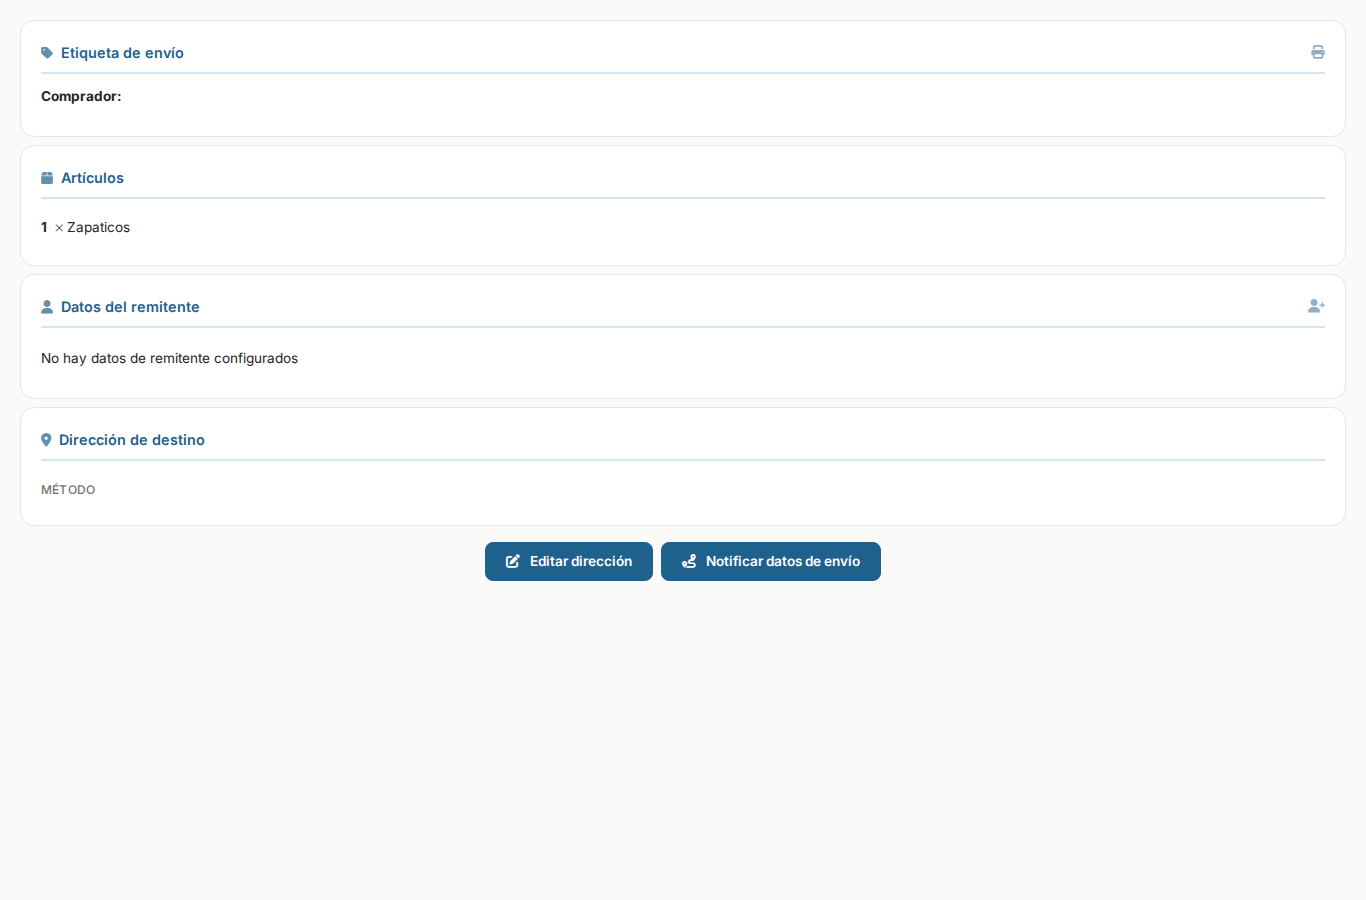Click the No hay datos de remitente message
This screenshot has height=900, width=1366.
coord(169,358)
